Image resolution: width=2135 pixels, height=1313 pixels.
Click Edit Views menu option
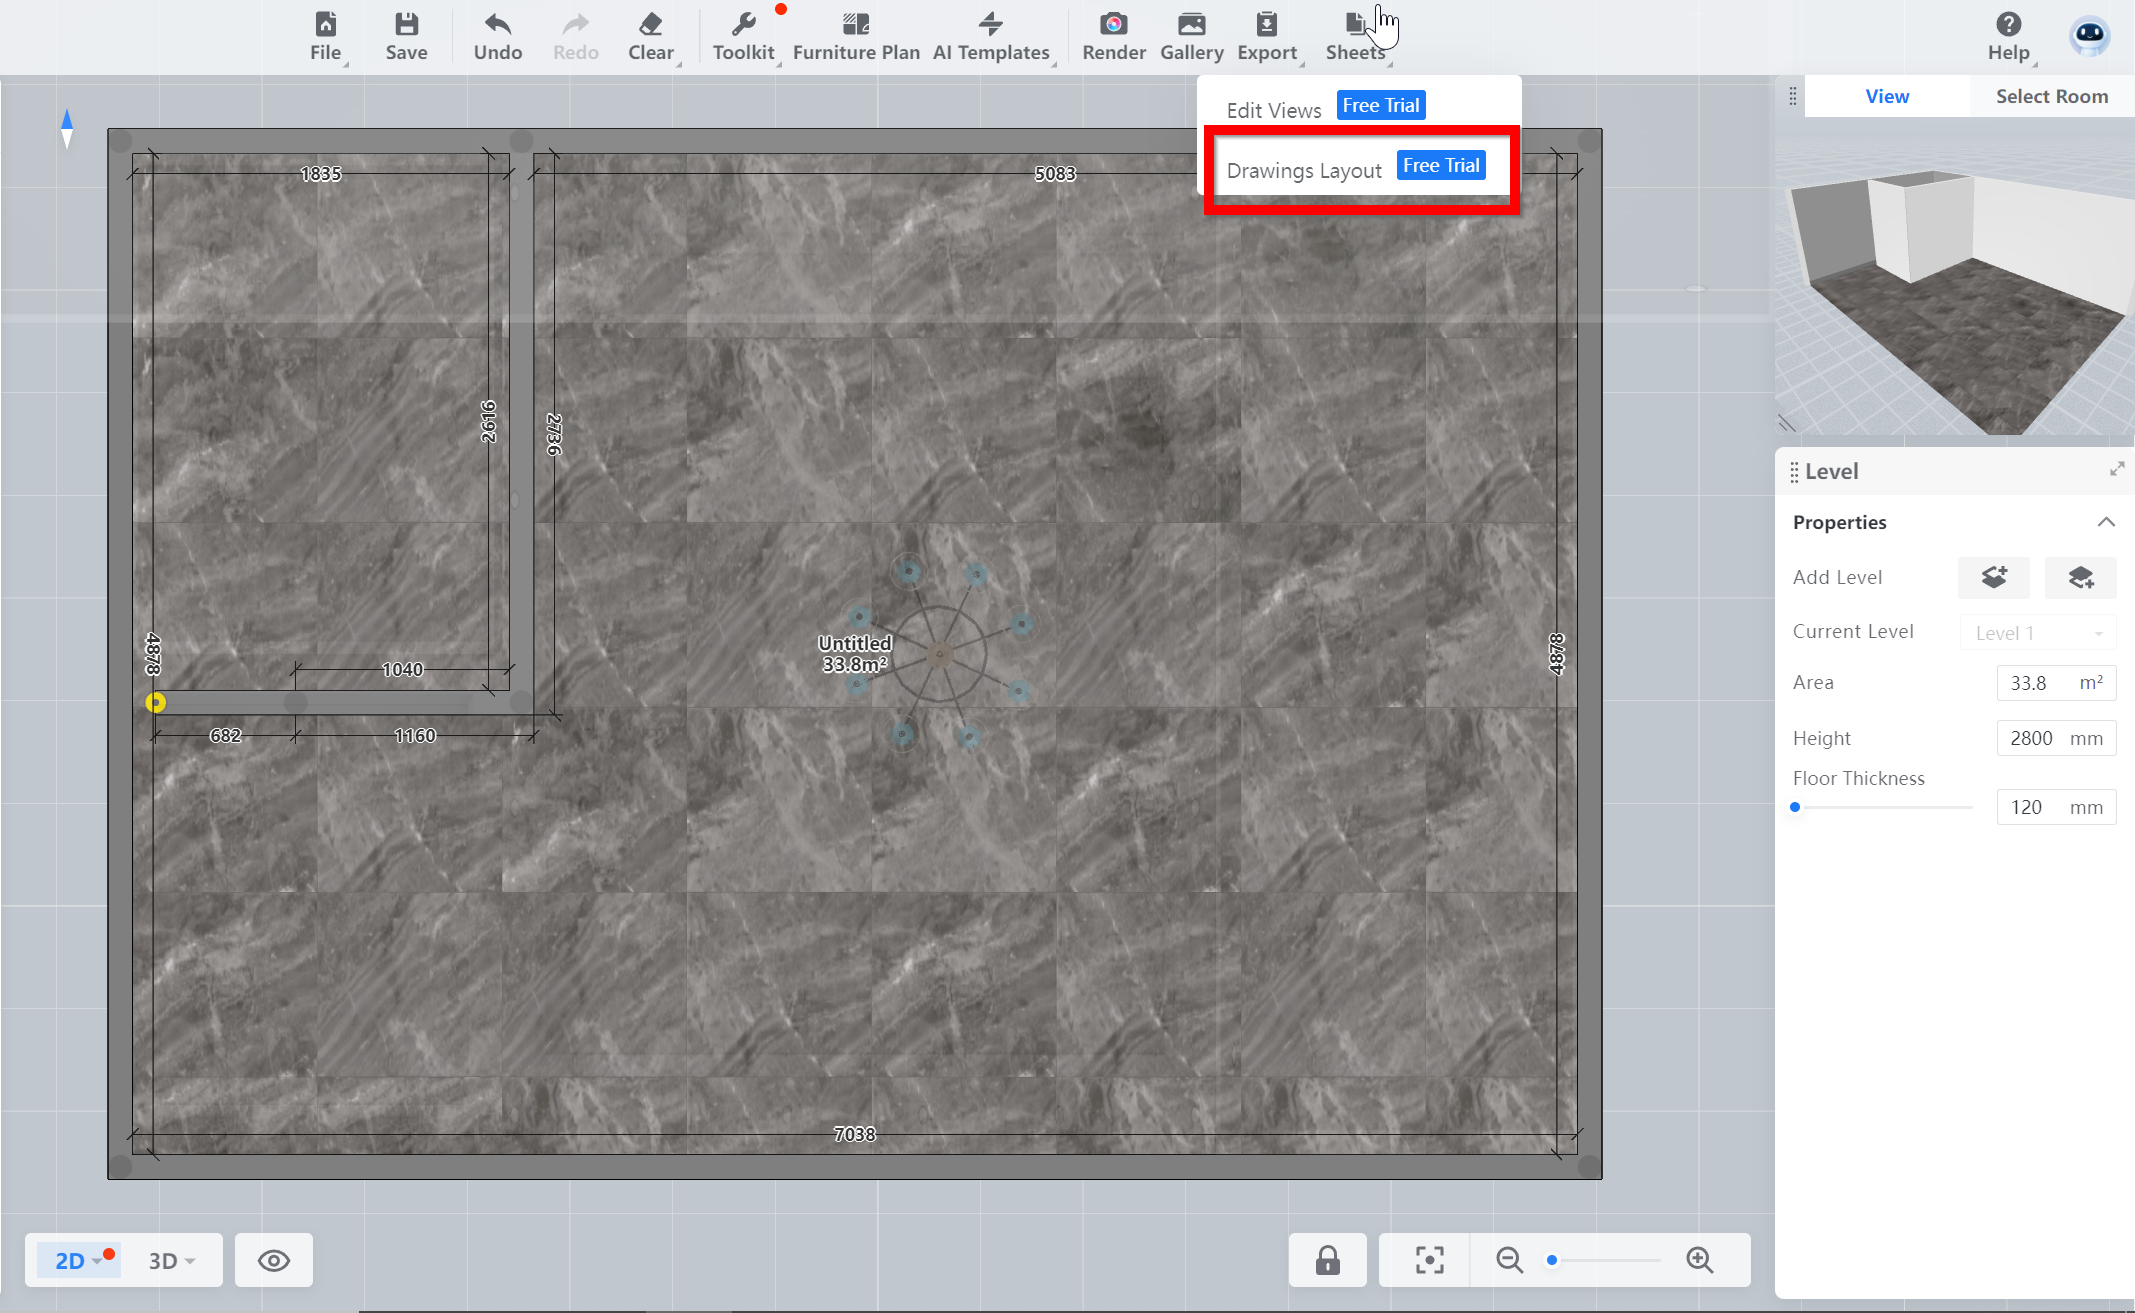(1273, 110)
